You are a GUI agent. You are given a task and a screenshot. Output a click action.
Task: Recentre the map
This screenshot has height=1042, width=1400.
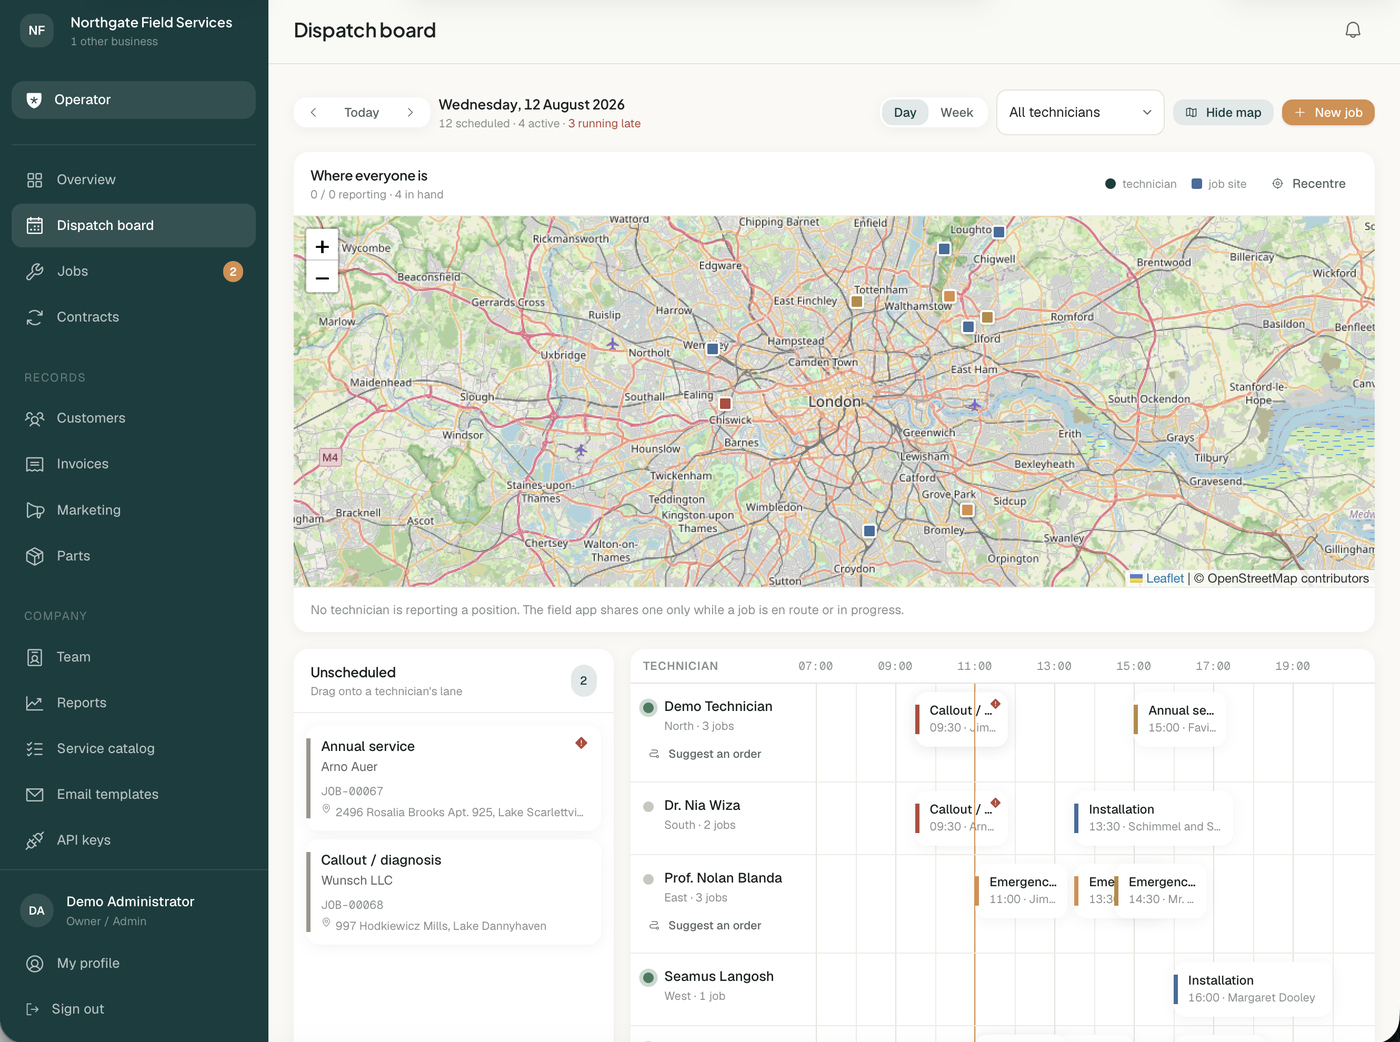coord(1309,184)
